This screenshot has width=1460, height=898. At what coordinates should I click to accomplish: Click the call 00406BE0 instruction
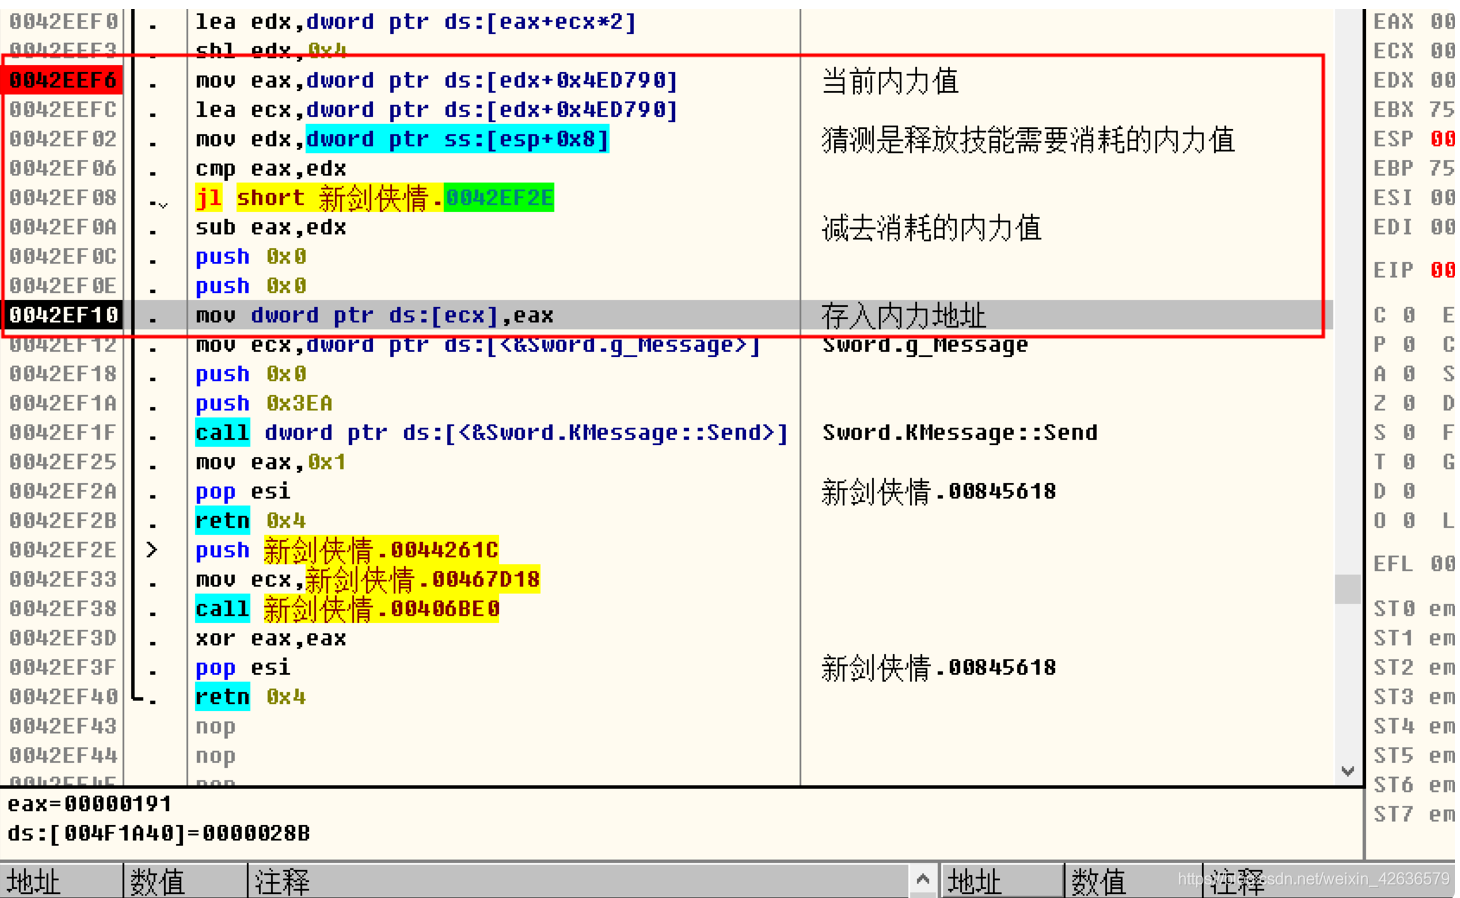(347, 609)
